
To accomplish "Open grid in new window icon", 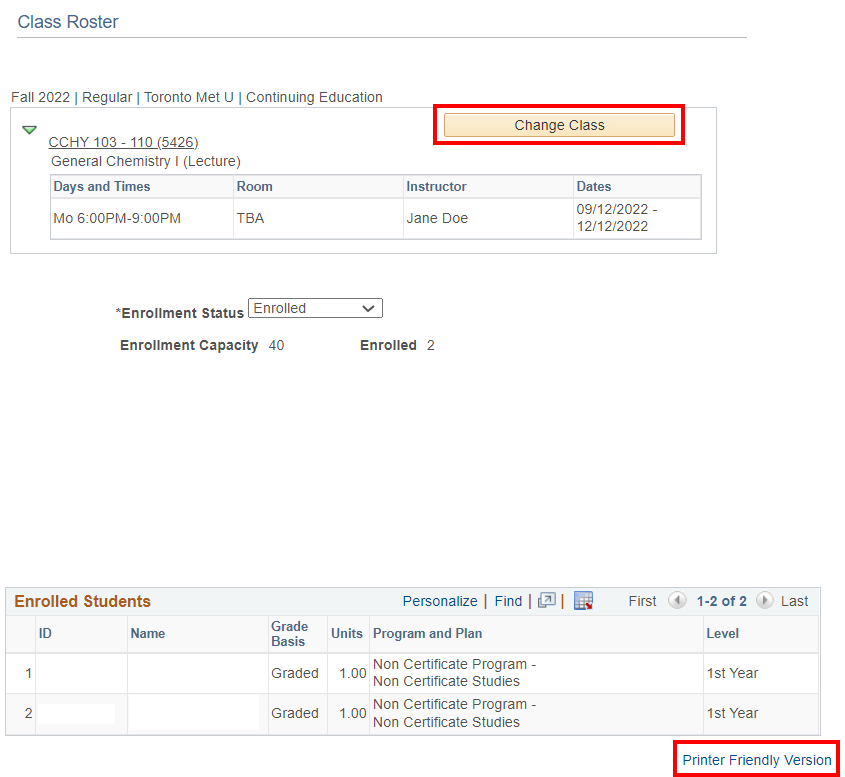I will click(546, 601).
